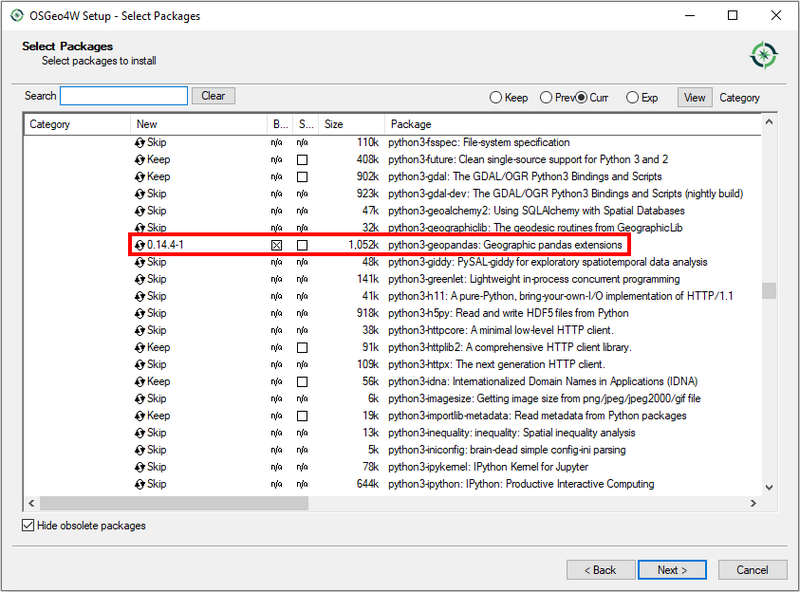Viewport: 800px width, 592px height.
Task: Click the Next button
Action: coord(671,570)
